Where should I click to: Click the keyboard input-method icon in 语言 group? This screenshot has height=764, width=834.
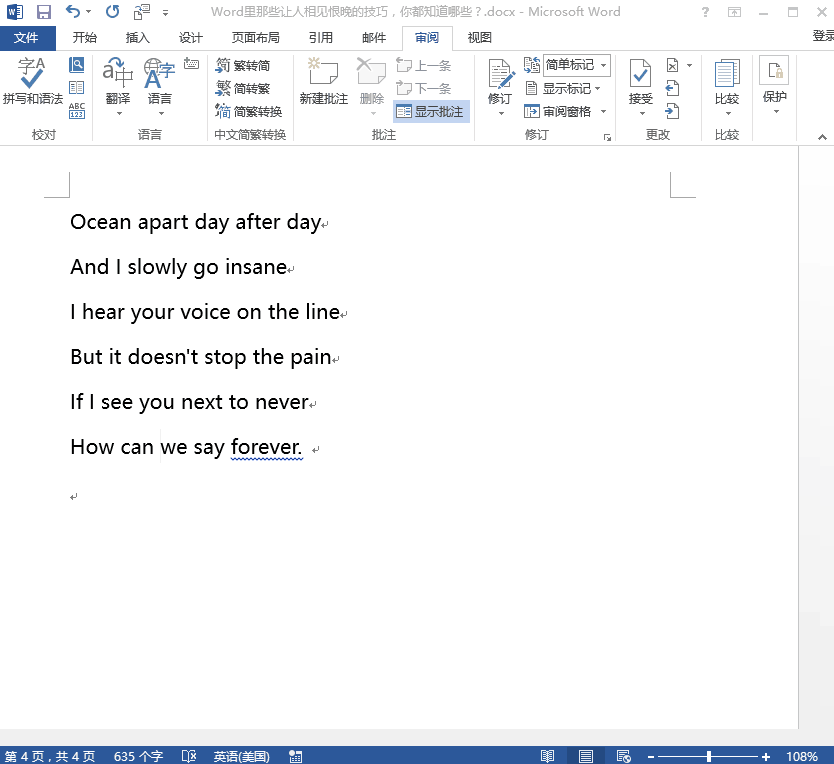191,64
